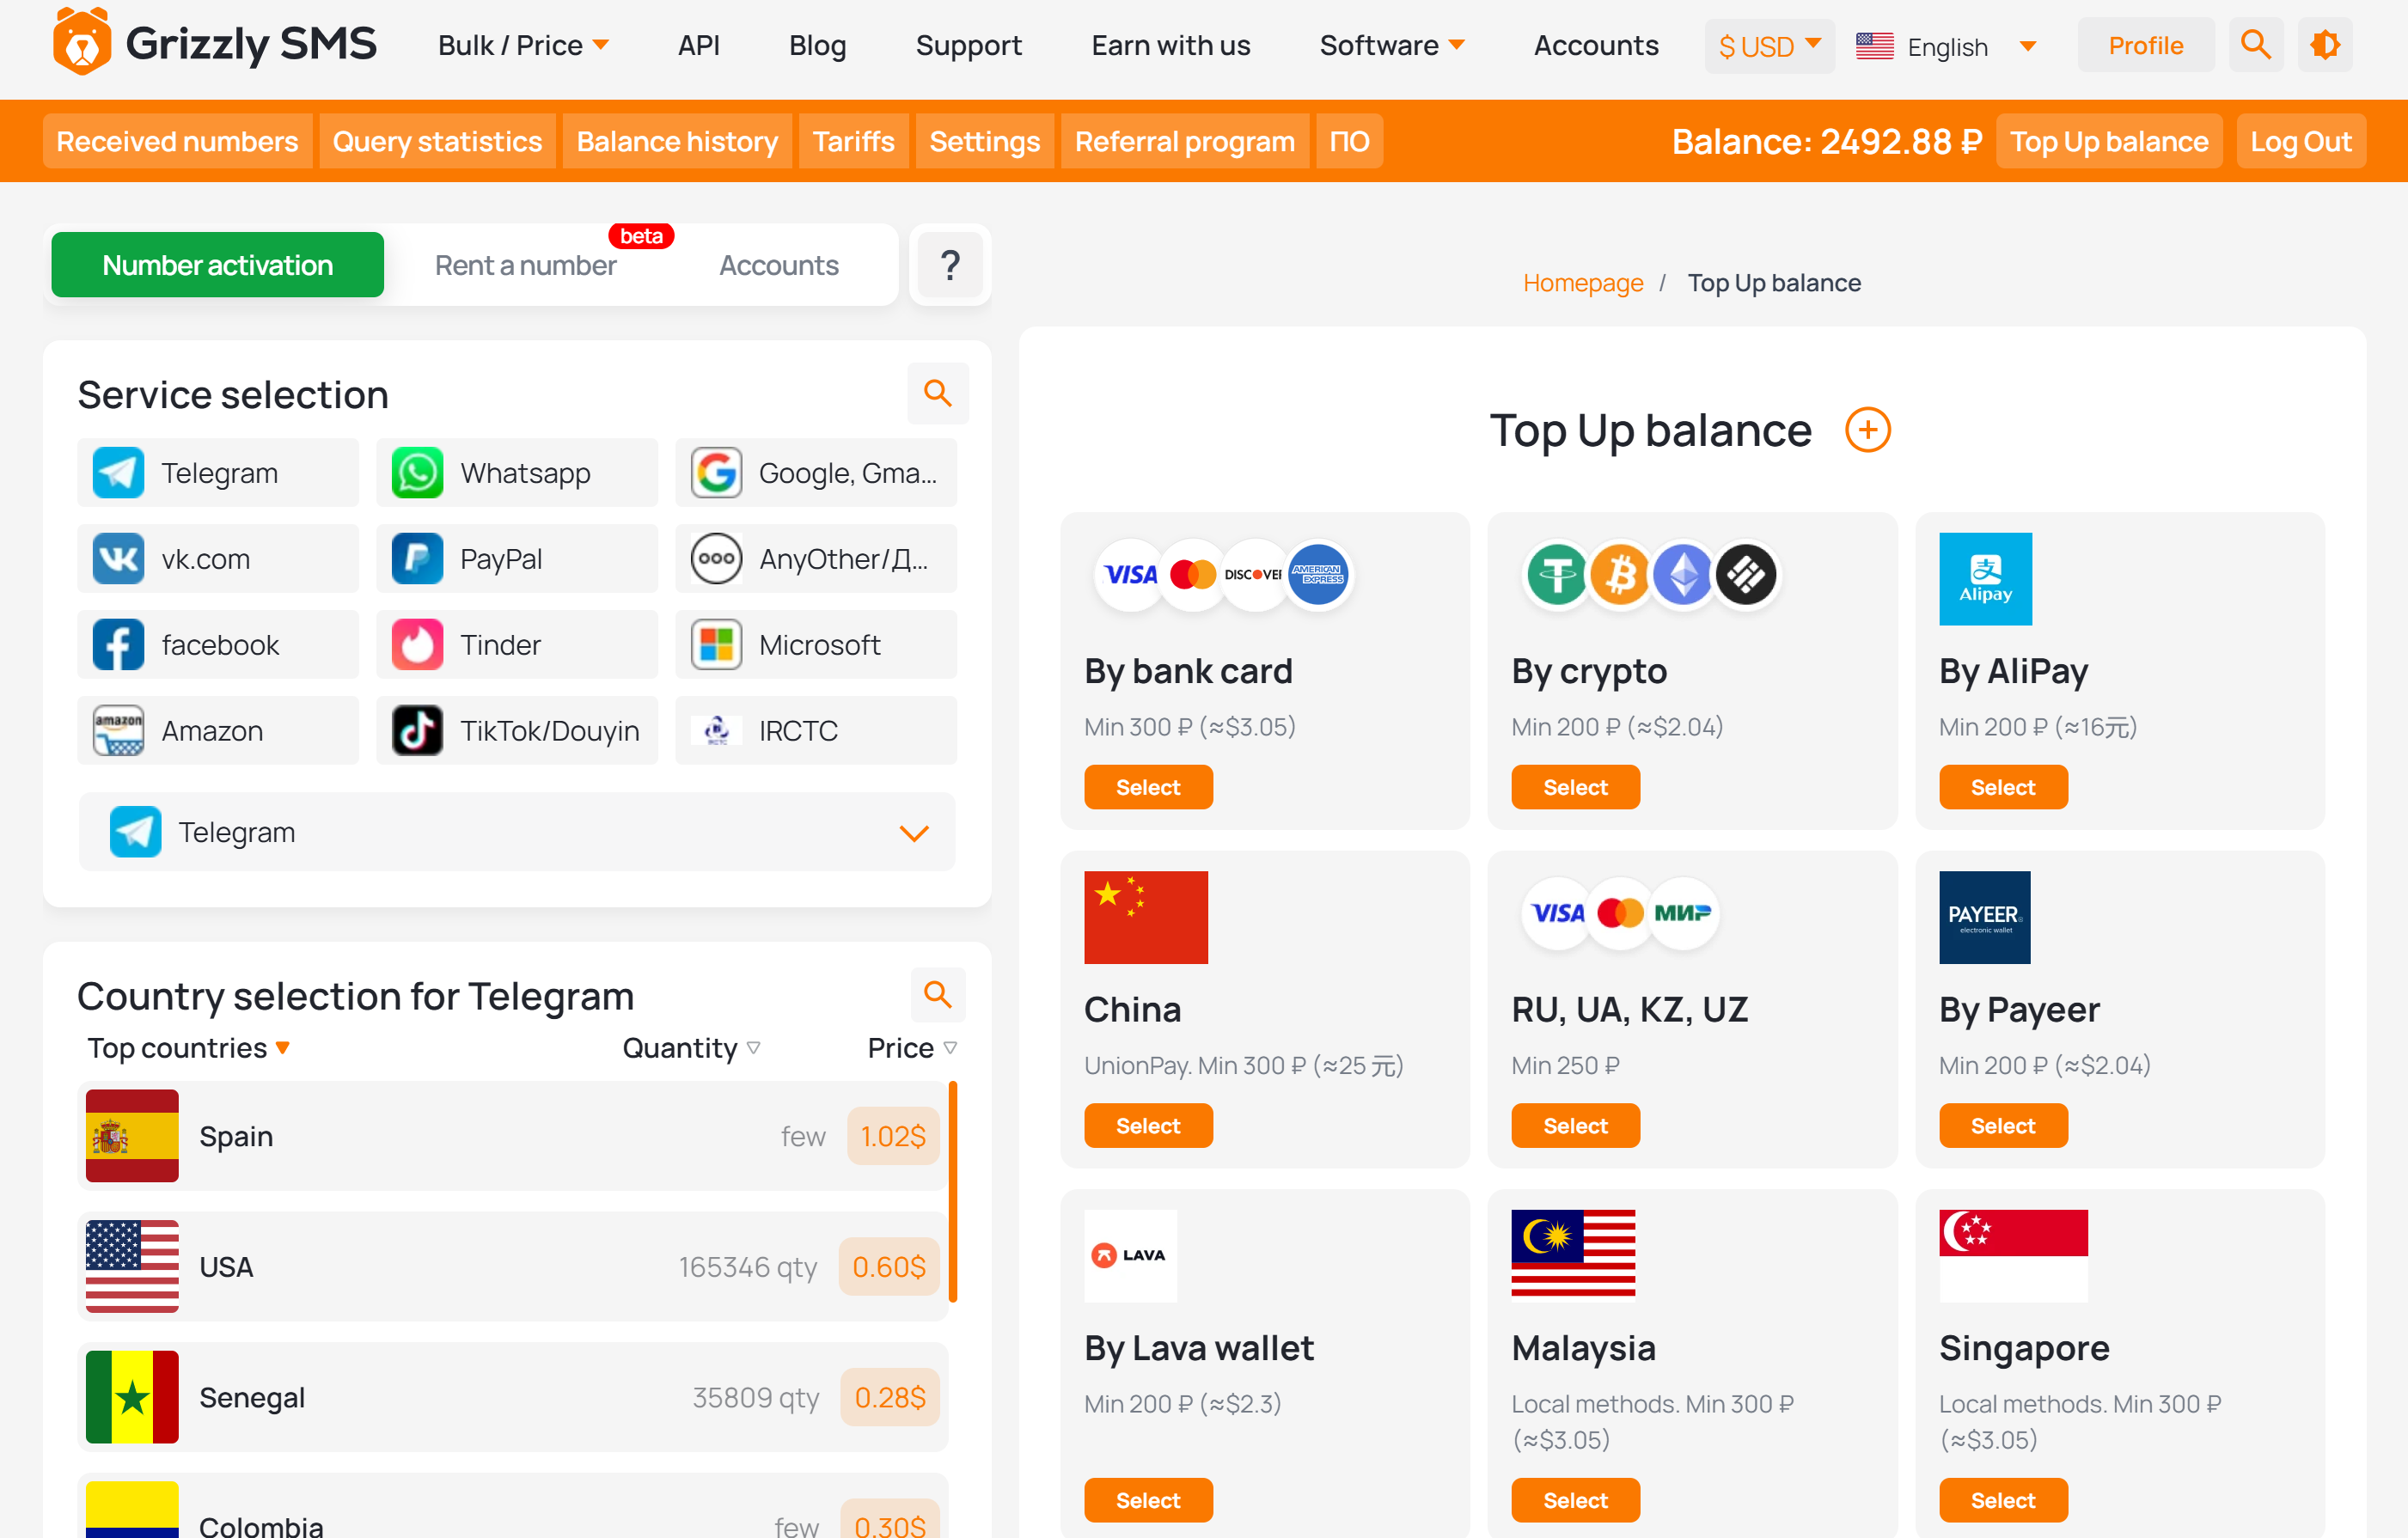
Task: Sort countries by Quantity
Action: pos(691,1048)
